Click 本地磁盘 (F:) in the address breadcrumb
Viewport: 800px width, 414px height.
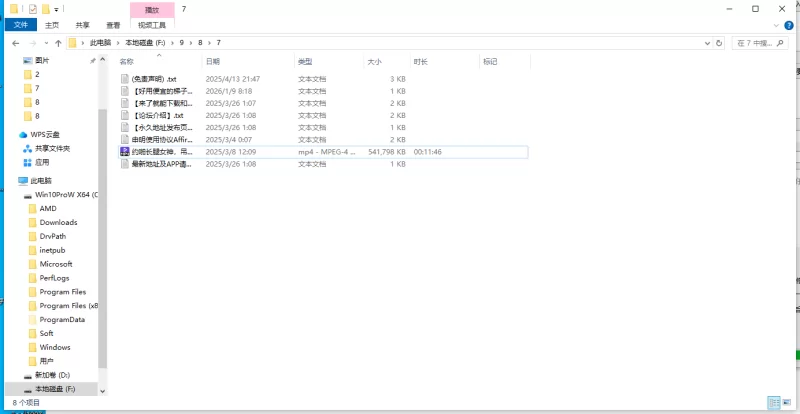click(145, 43)
